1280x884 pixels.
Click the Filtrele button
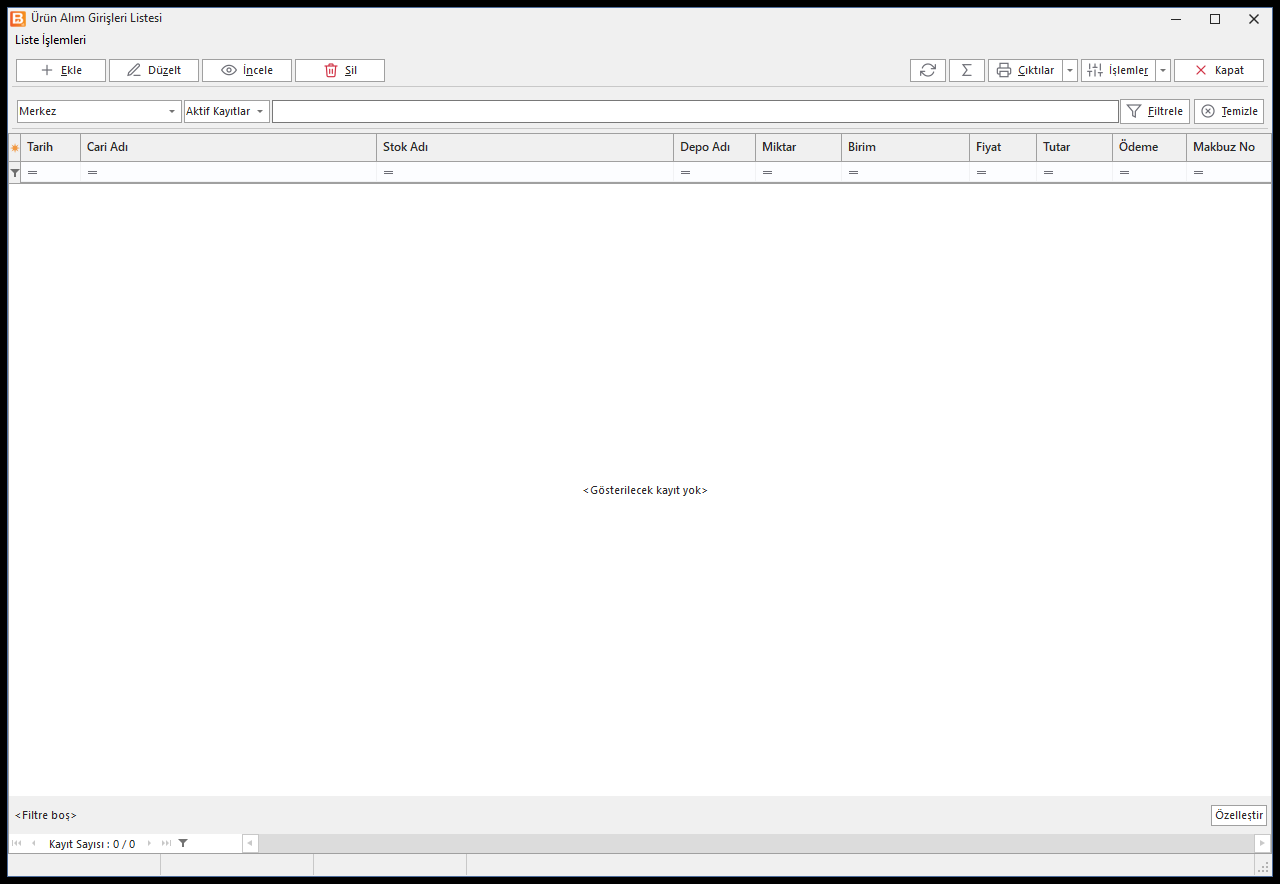(1155, 111)
